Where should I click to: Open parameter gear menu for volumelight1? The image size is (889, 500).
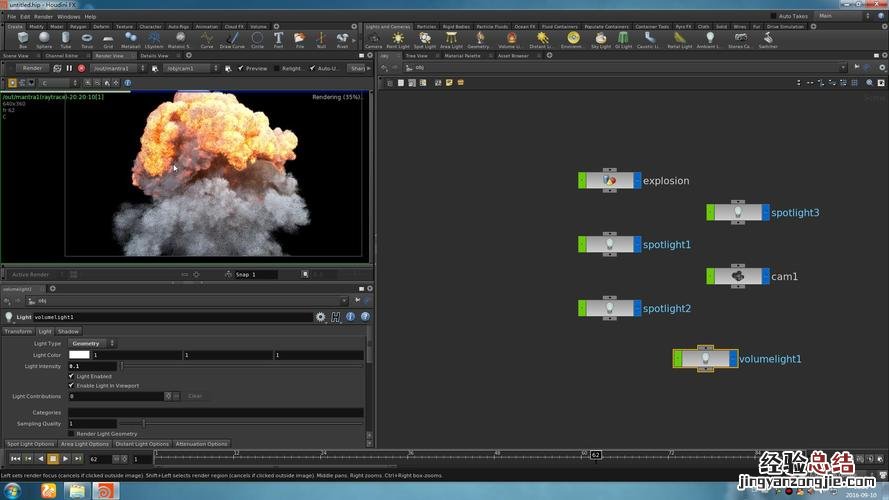321,316
